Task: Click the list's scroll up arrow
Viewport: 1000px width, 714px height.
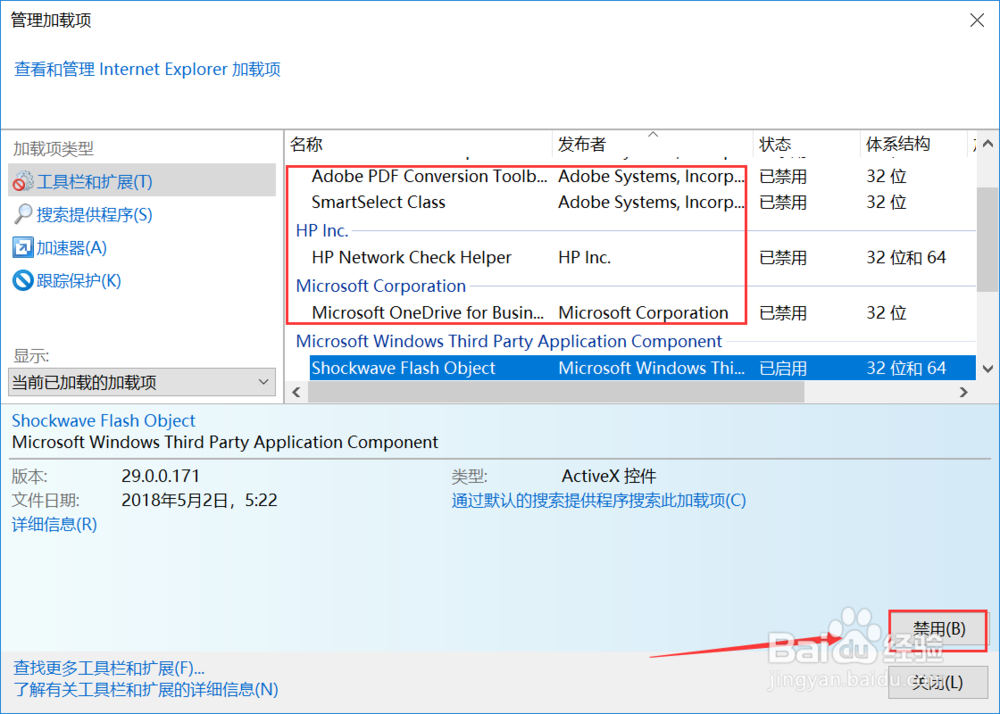Action: point(988,144)
